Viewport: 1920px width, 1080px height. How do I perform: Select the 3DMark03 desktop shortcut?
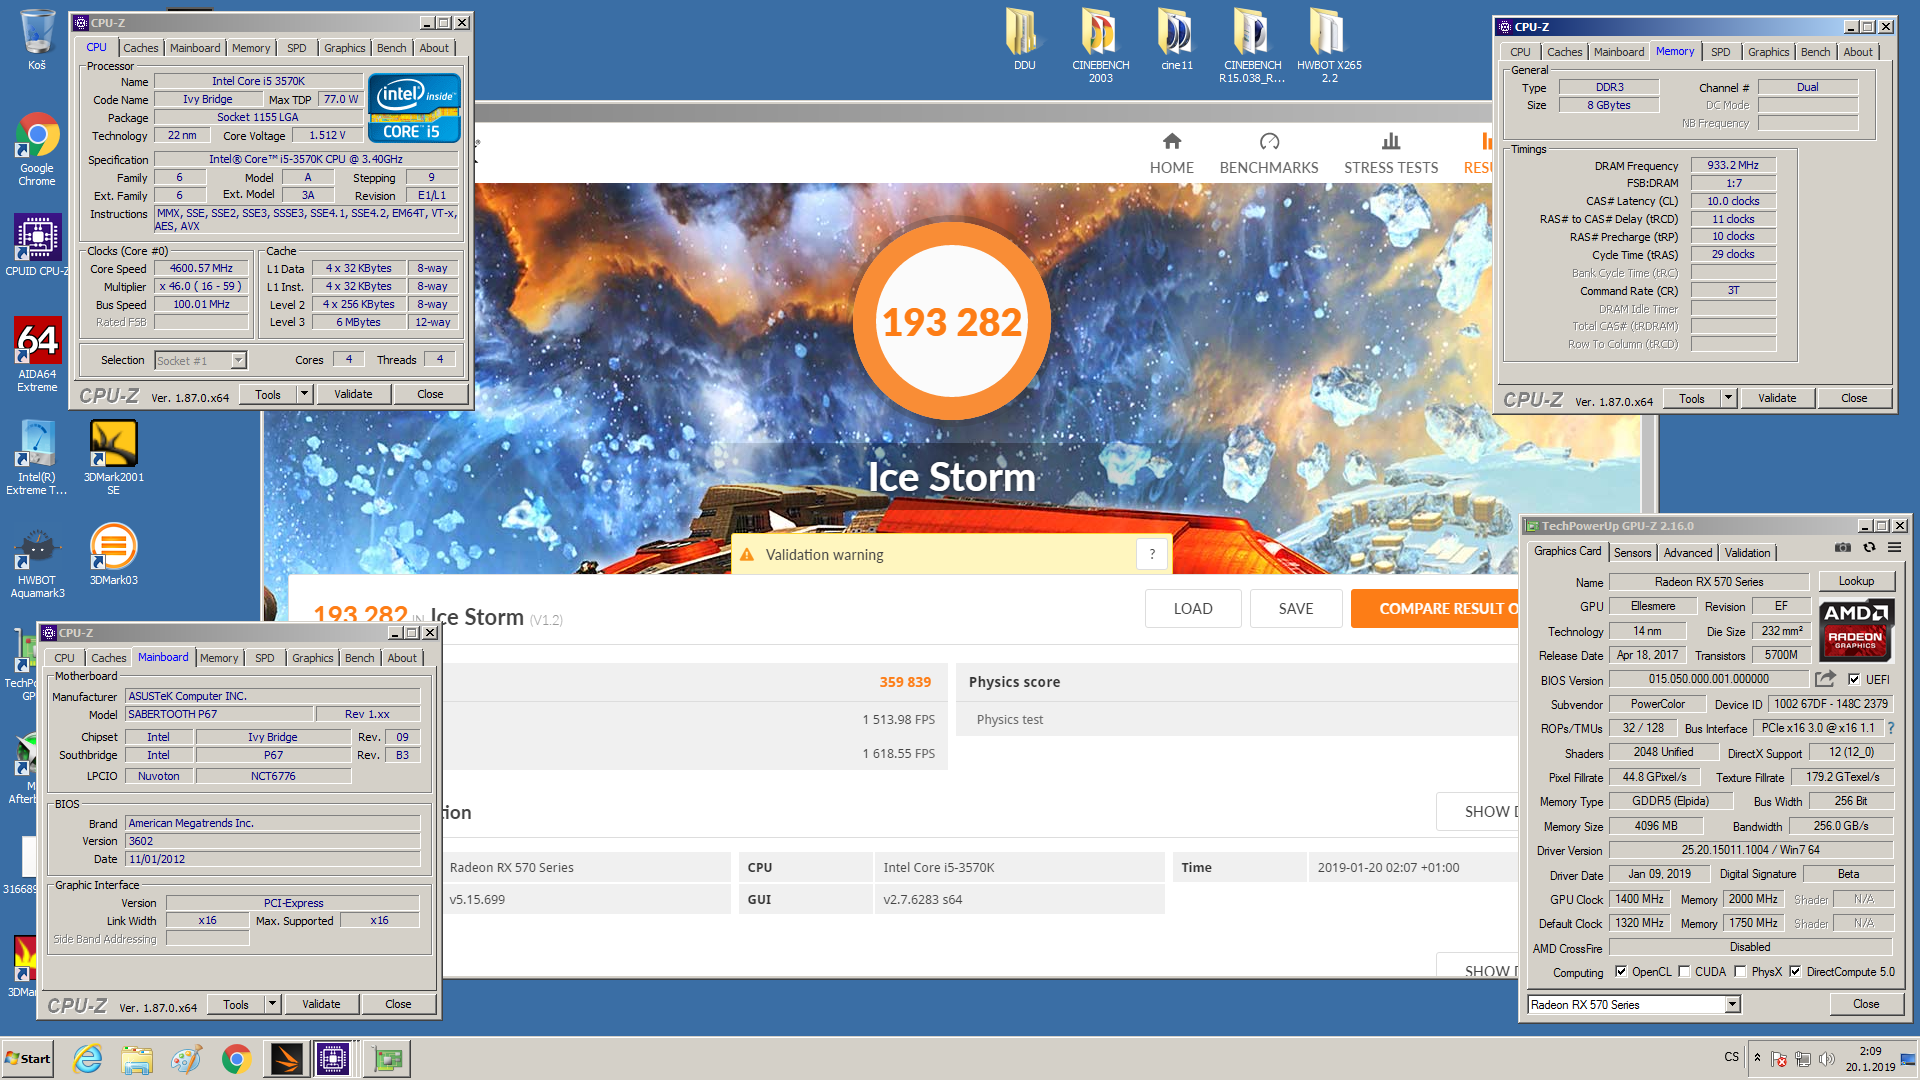click(113, 554)
